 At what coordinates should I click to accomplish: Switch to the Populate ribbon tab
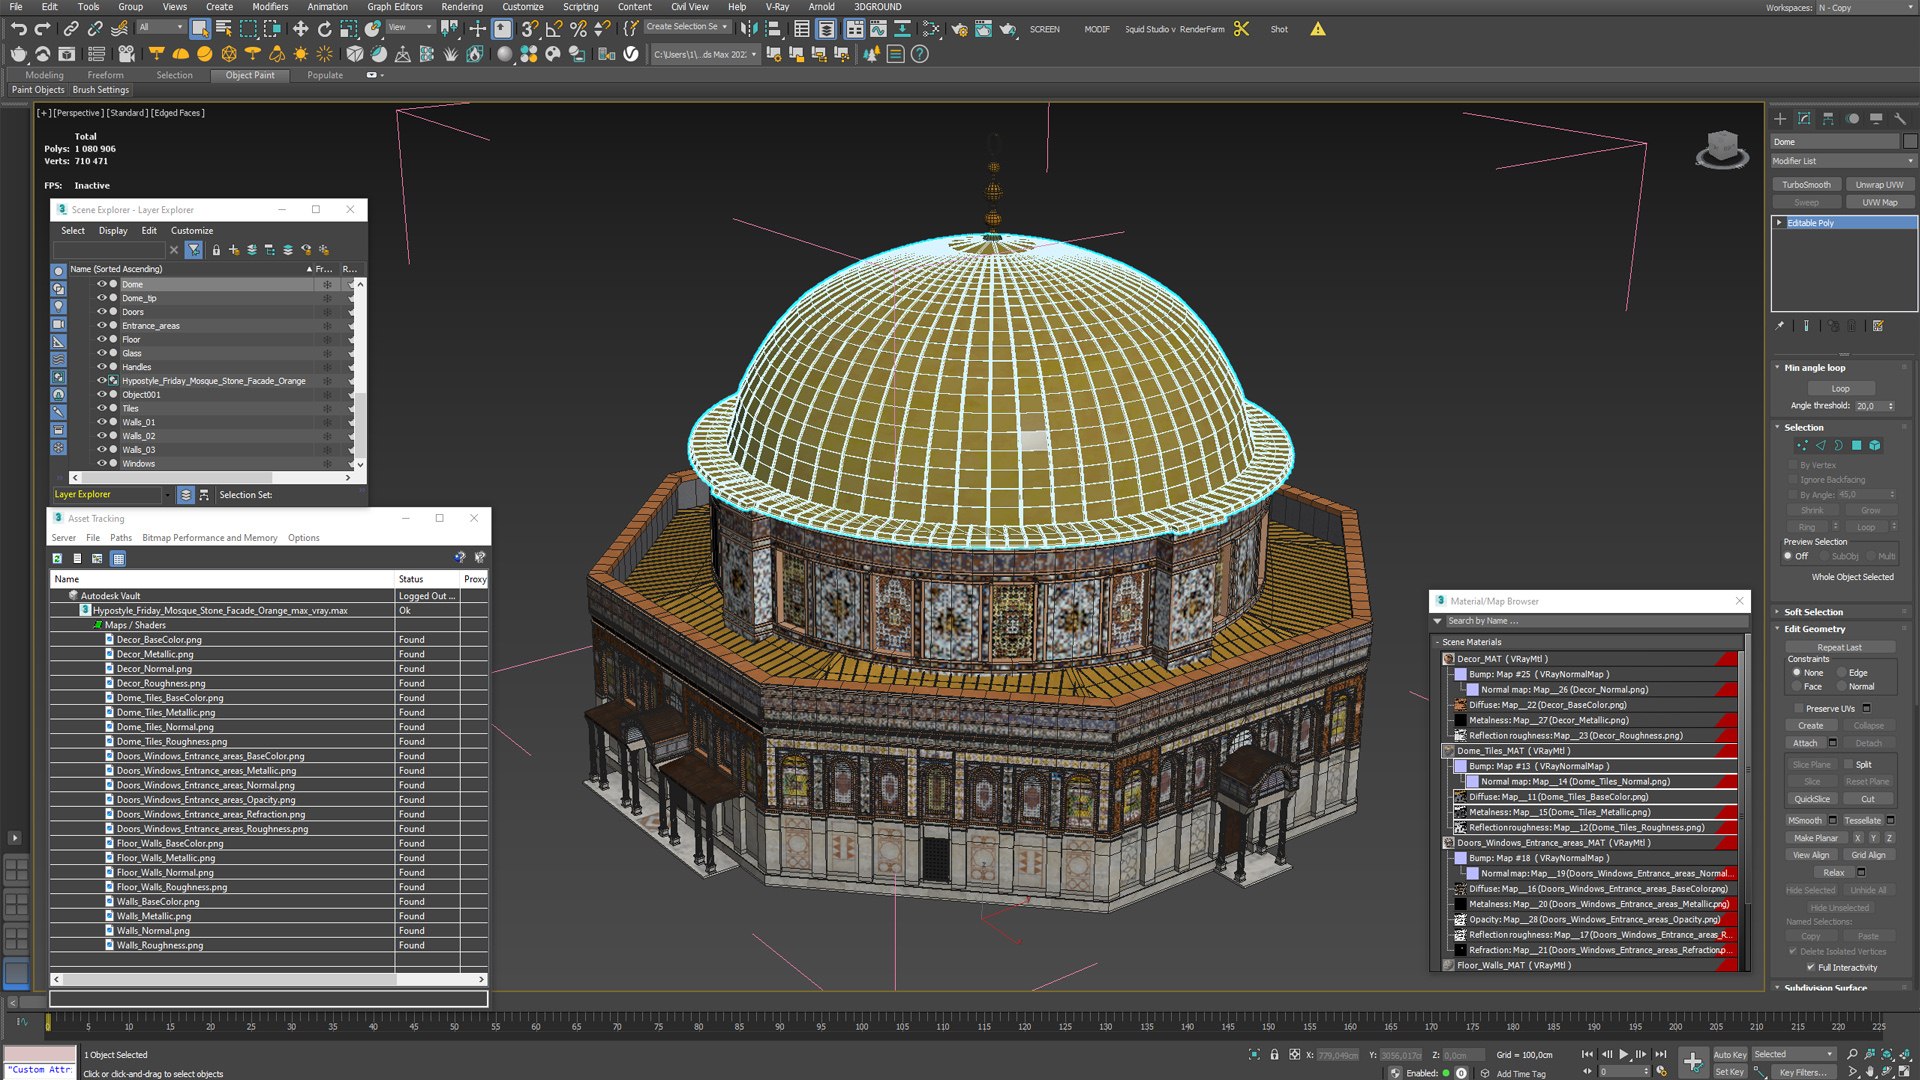click(x=325, y=75)
